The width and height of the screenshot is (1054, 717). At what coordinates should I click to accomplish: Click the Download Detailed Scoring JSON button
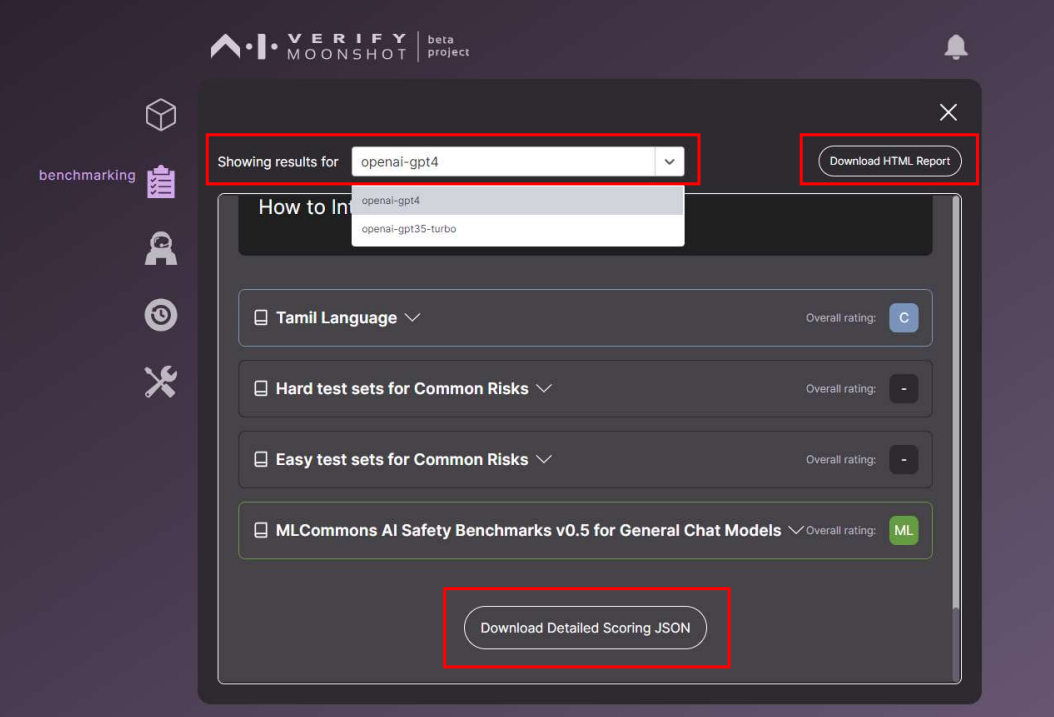585,628
